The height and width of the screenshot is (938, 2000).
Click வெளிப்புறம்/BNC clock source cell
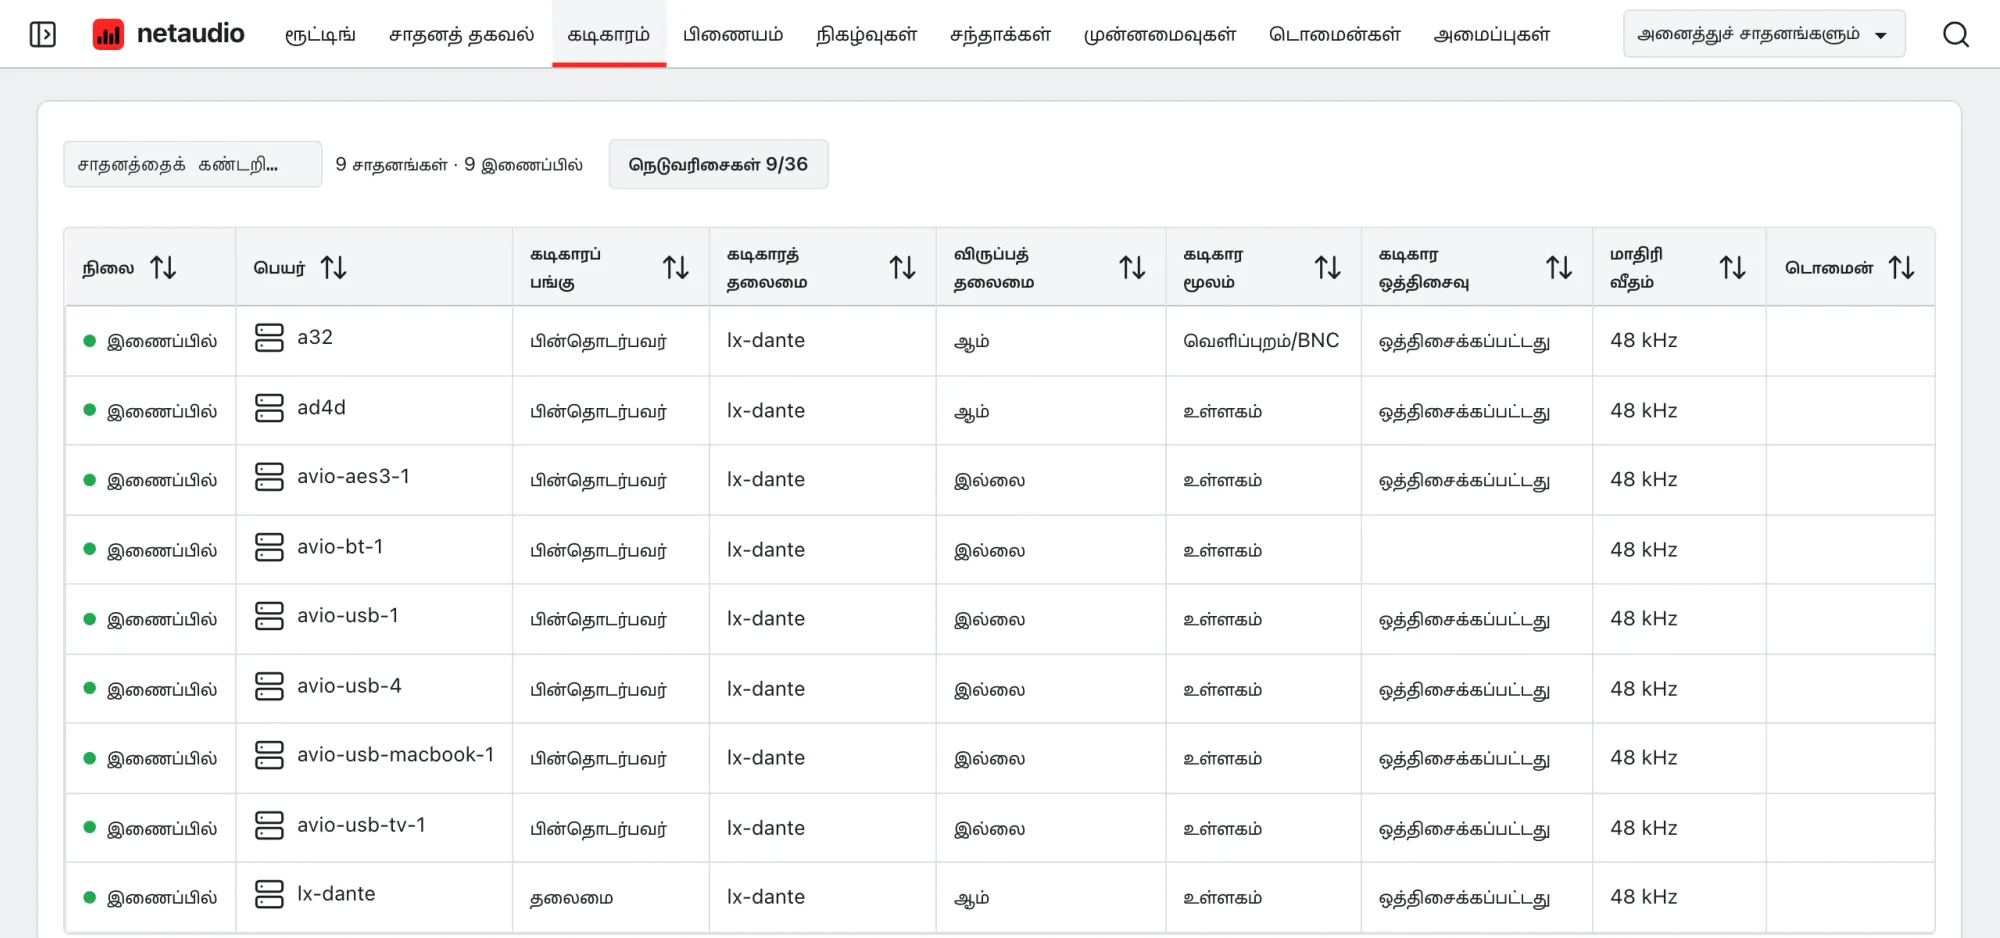click(1261, 341)
